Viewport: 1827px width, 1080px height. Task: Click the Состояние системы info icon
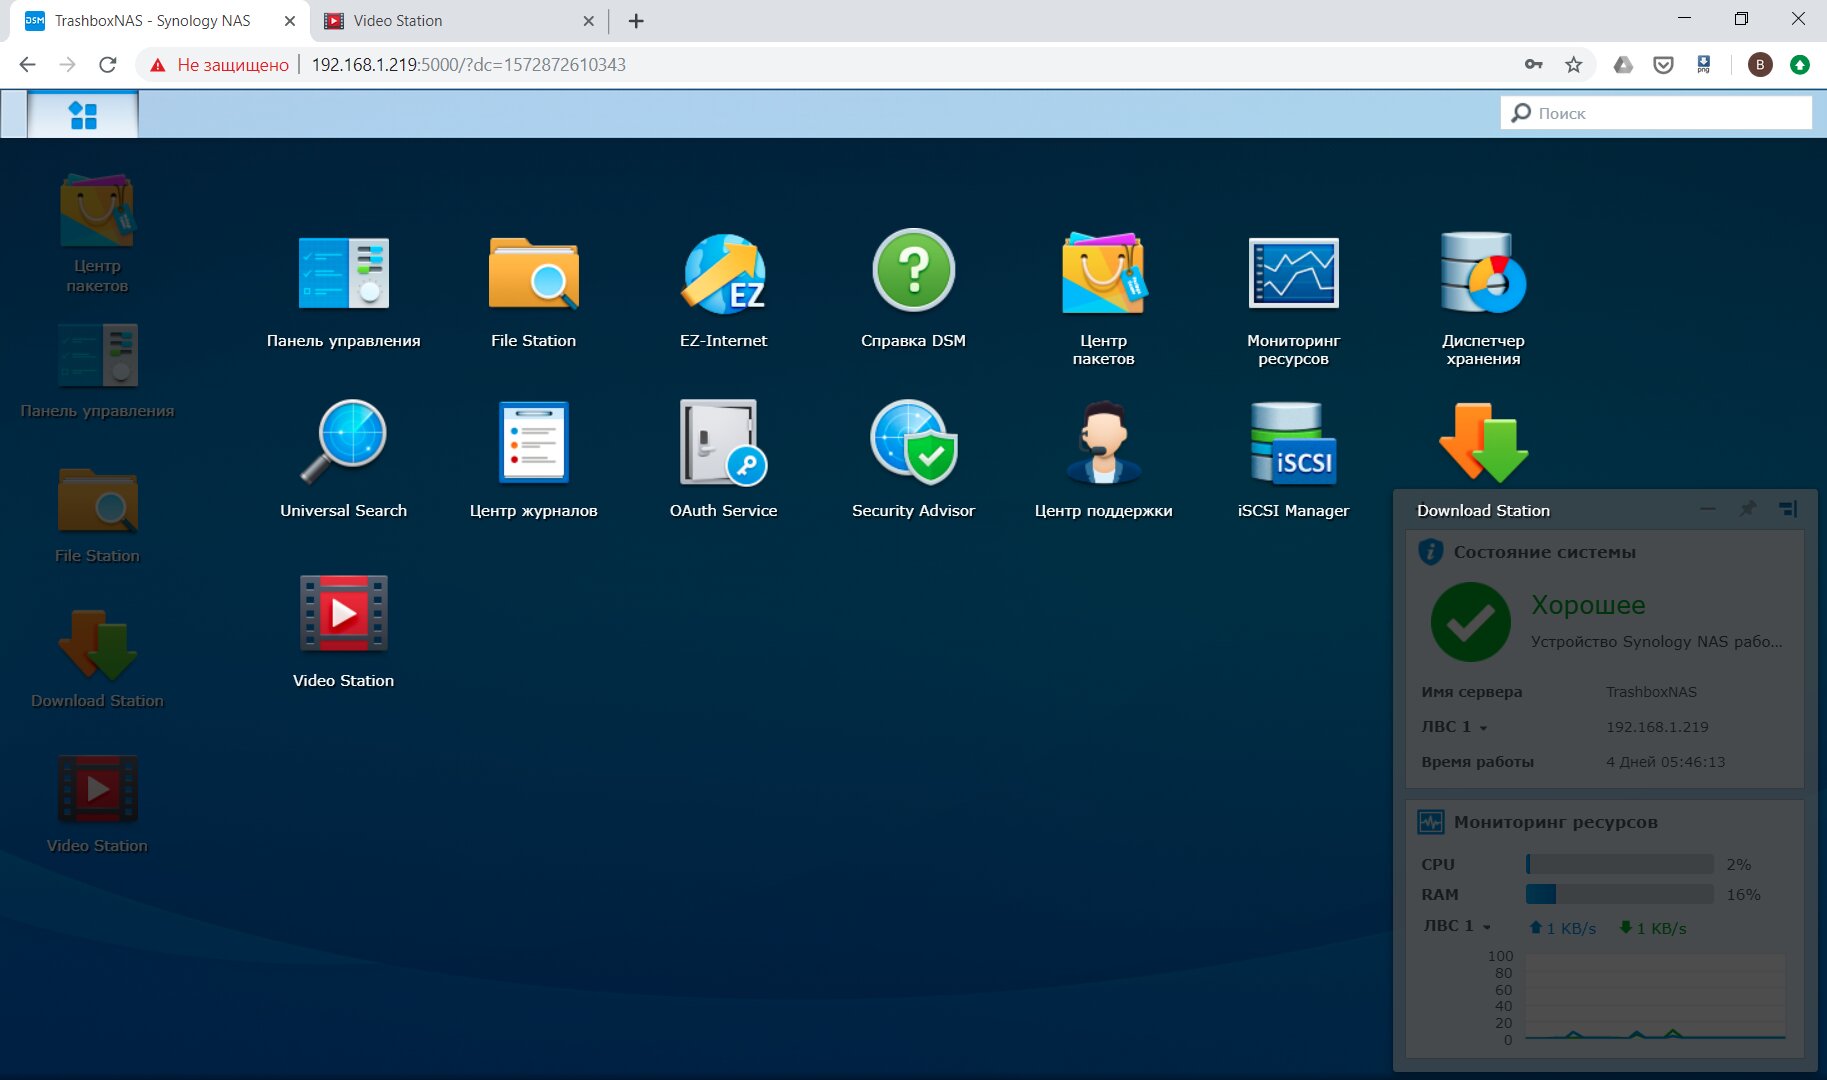1431,551
